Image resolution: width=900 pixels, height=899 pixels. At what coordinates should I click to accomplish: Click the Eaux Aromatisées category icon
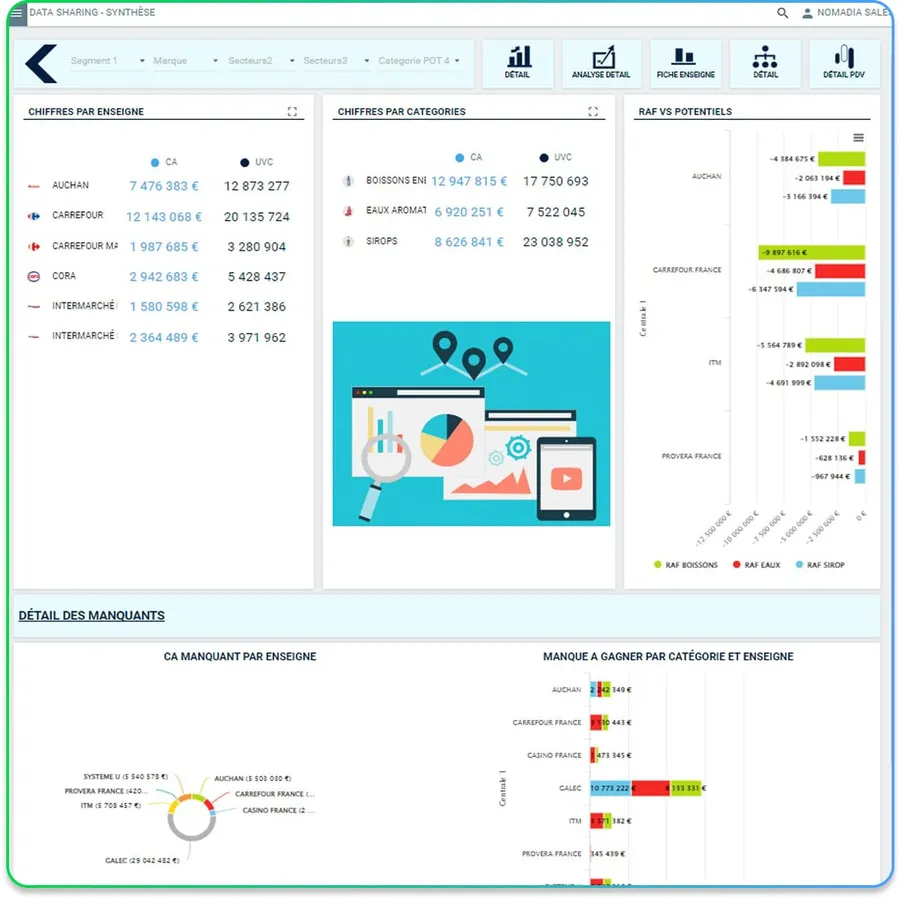click(348, 211)
